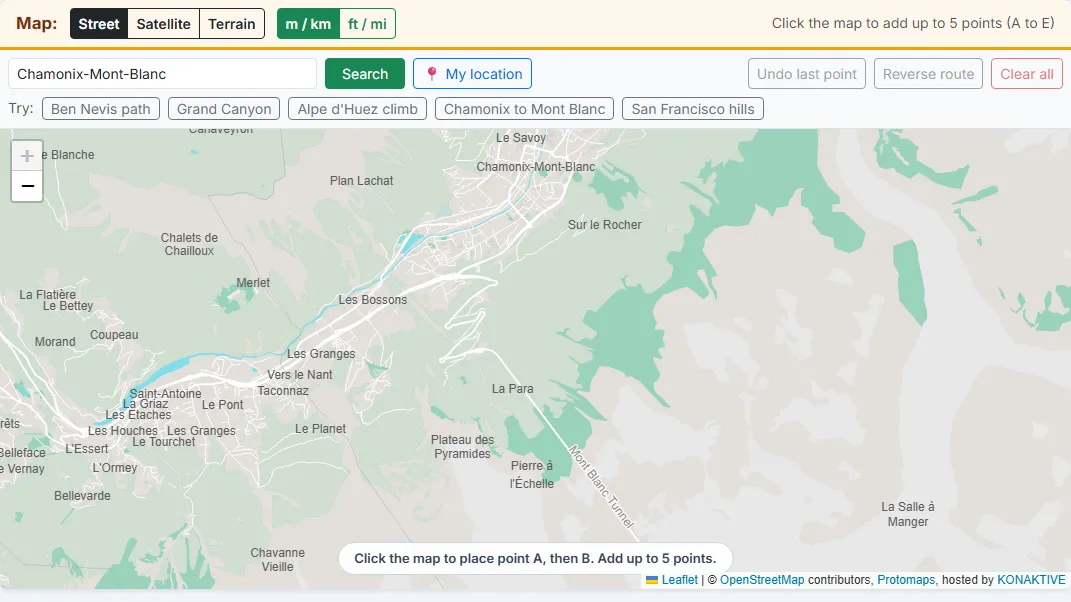The image size is (1071, 602).
Task: Click the Le Tourchet map label
Action: tap(163, 442)
